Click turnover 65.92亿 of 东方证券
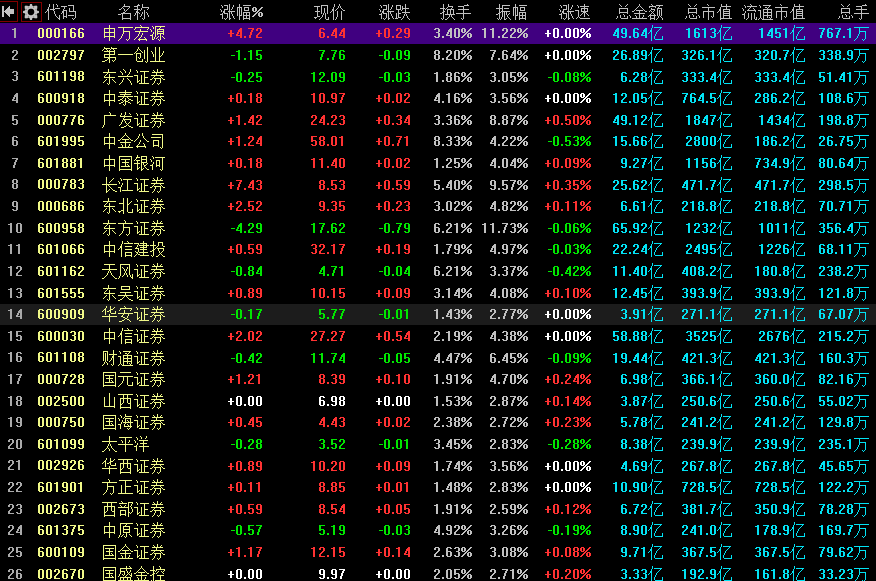 [638, 228]
